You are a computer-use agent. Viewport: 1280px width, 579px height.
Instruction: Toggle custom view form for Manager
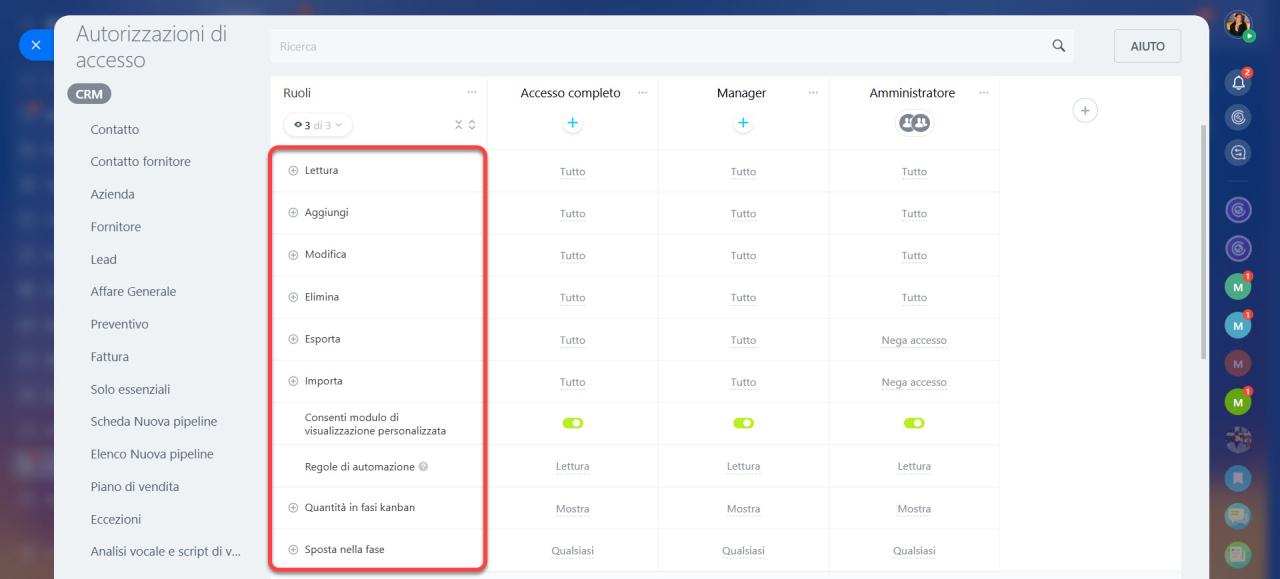click(743, 423)
